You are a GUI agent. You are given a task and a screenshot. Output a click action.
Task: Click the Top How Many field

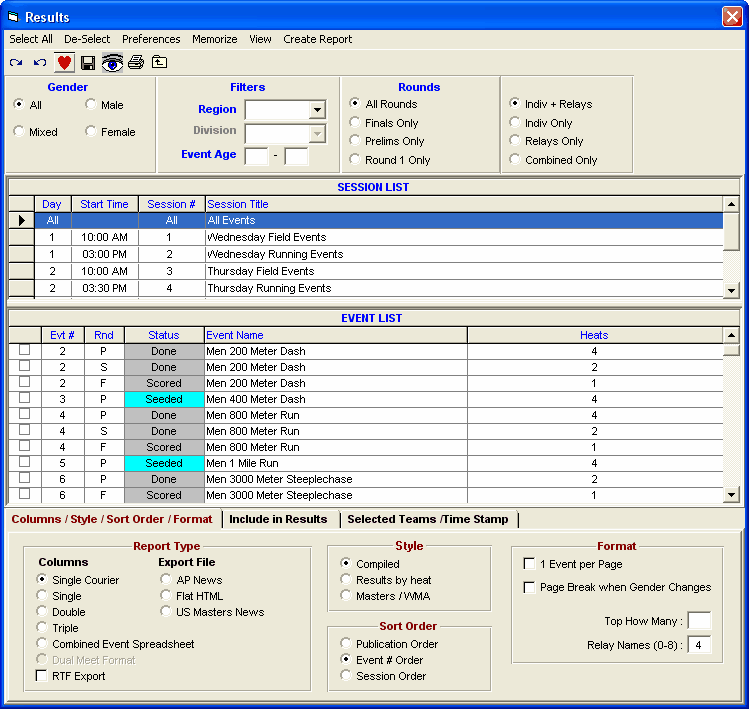699,621
